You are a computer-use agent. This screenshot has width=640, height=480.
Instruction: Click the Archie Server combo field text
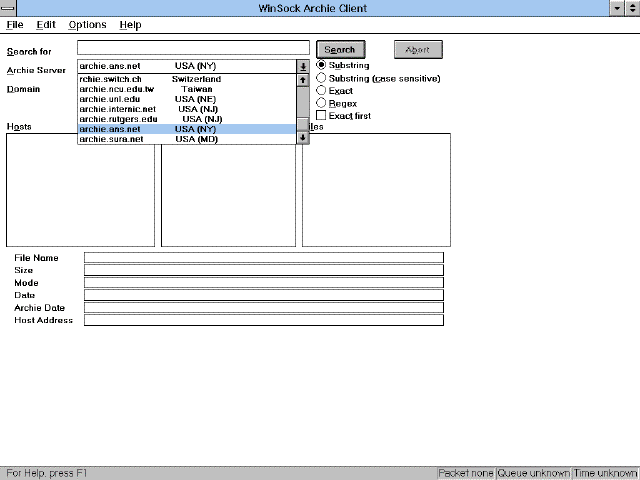[187, 66]
